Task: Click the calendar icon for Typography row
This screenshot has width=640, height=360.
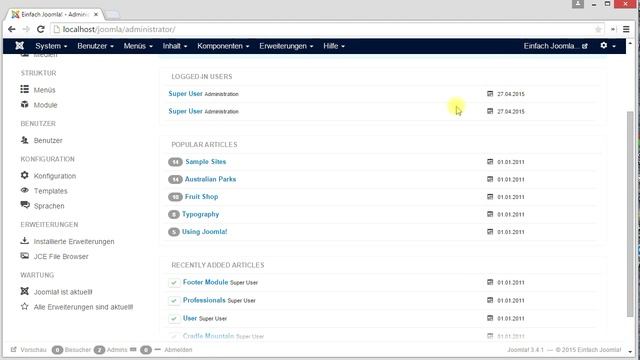Action: point(490,214)
